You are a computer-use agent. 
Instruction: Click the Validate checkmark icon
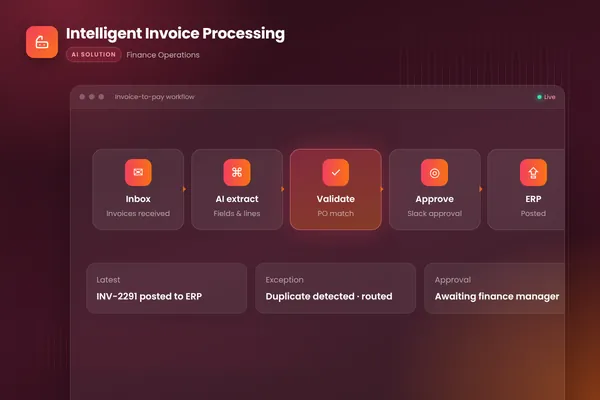(336, 172)
